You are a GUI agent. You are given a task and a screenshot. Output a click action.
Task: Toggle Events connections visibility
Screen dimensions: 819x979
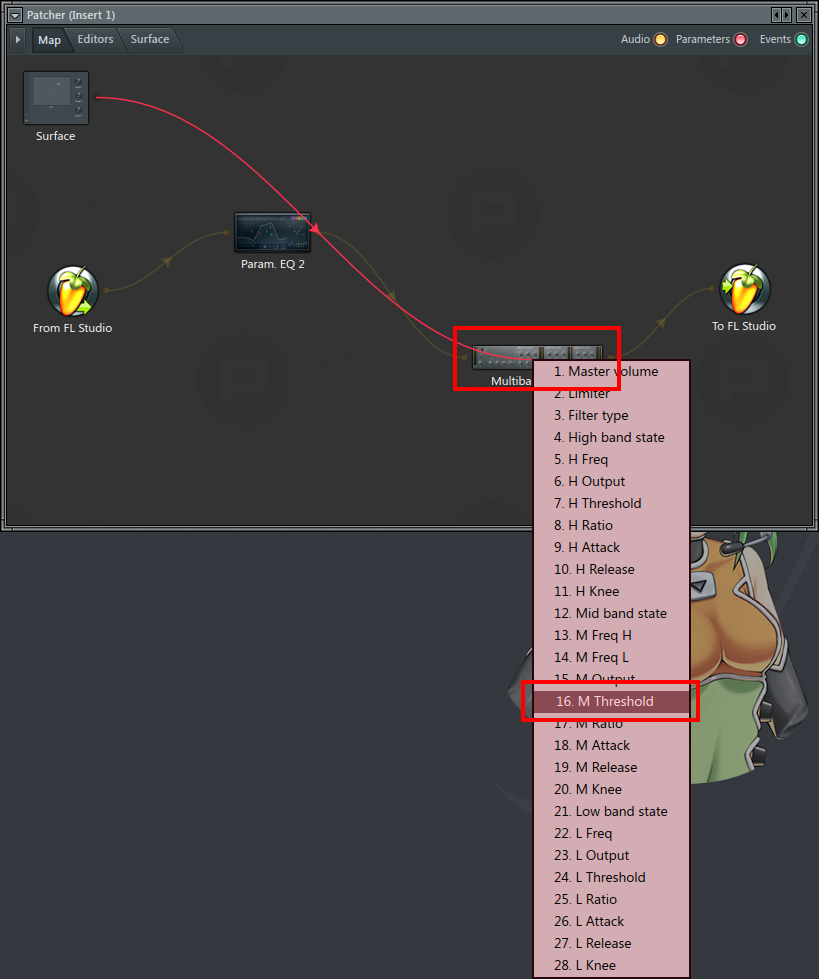pos(801,39)
